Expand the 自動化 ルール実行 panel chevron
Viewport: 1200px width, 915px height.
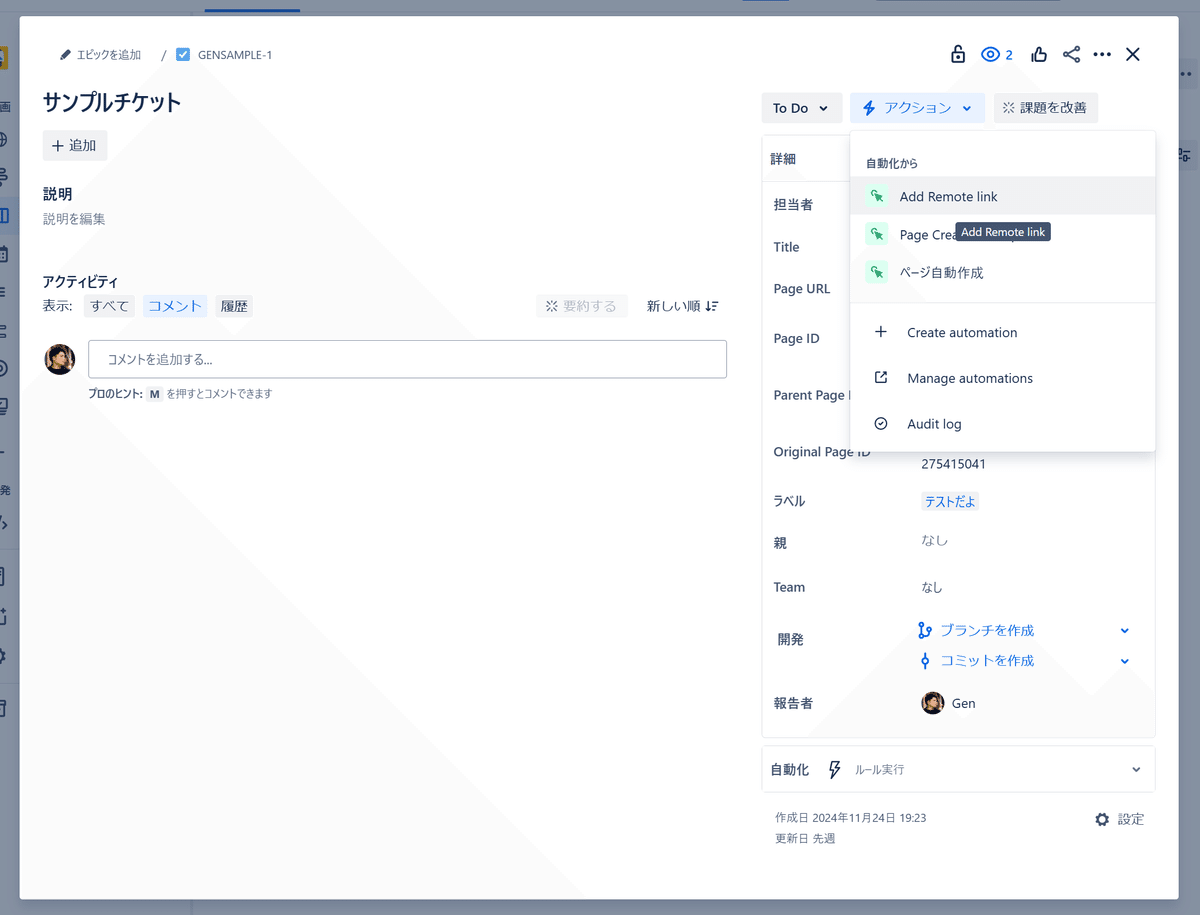pyautogui.click(x=1136, y=770)
